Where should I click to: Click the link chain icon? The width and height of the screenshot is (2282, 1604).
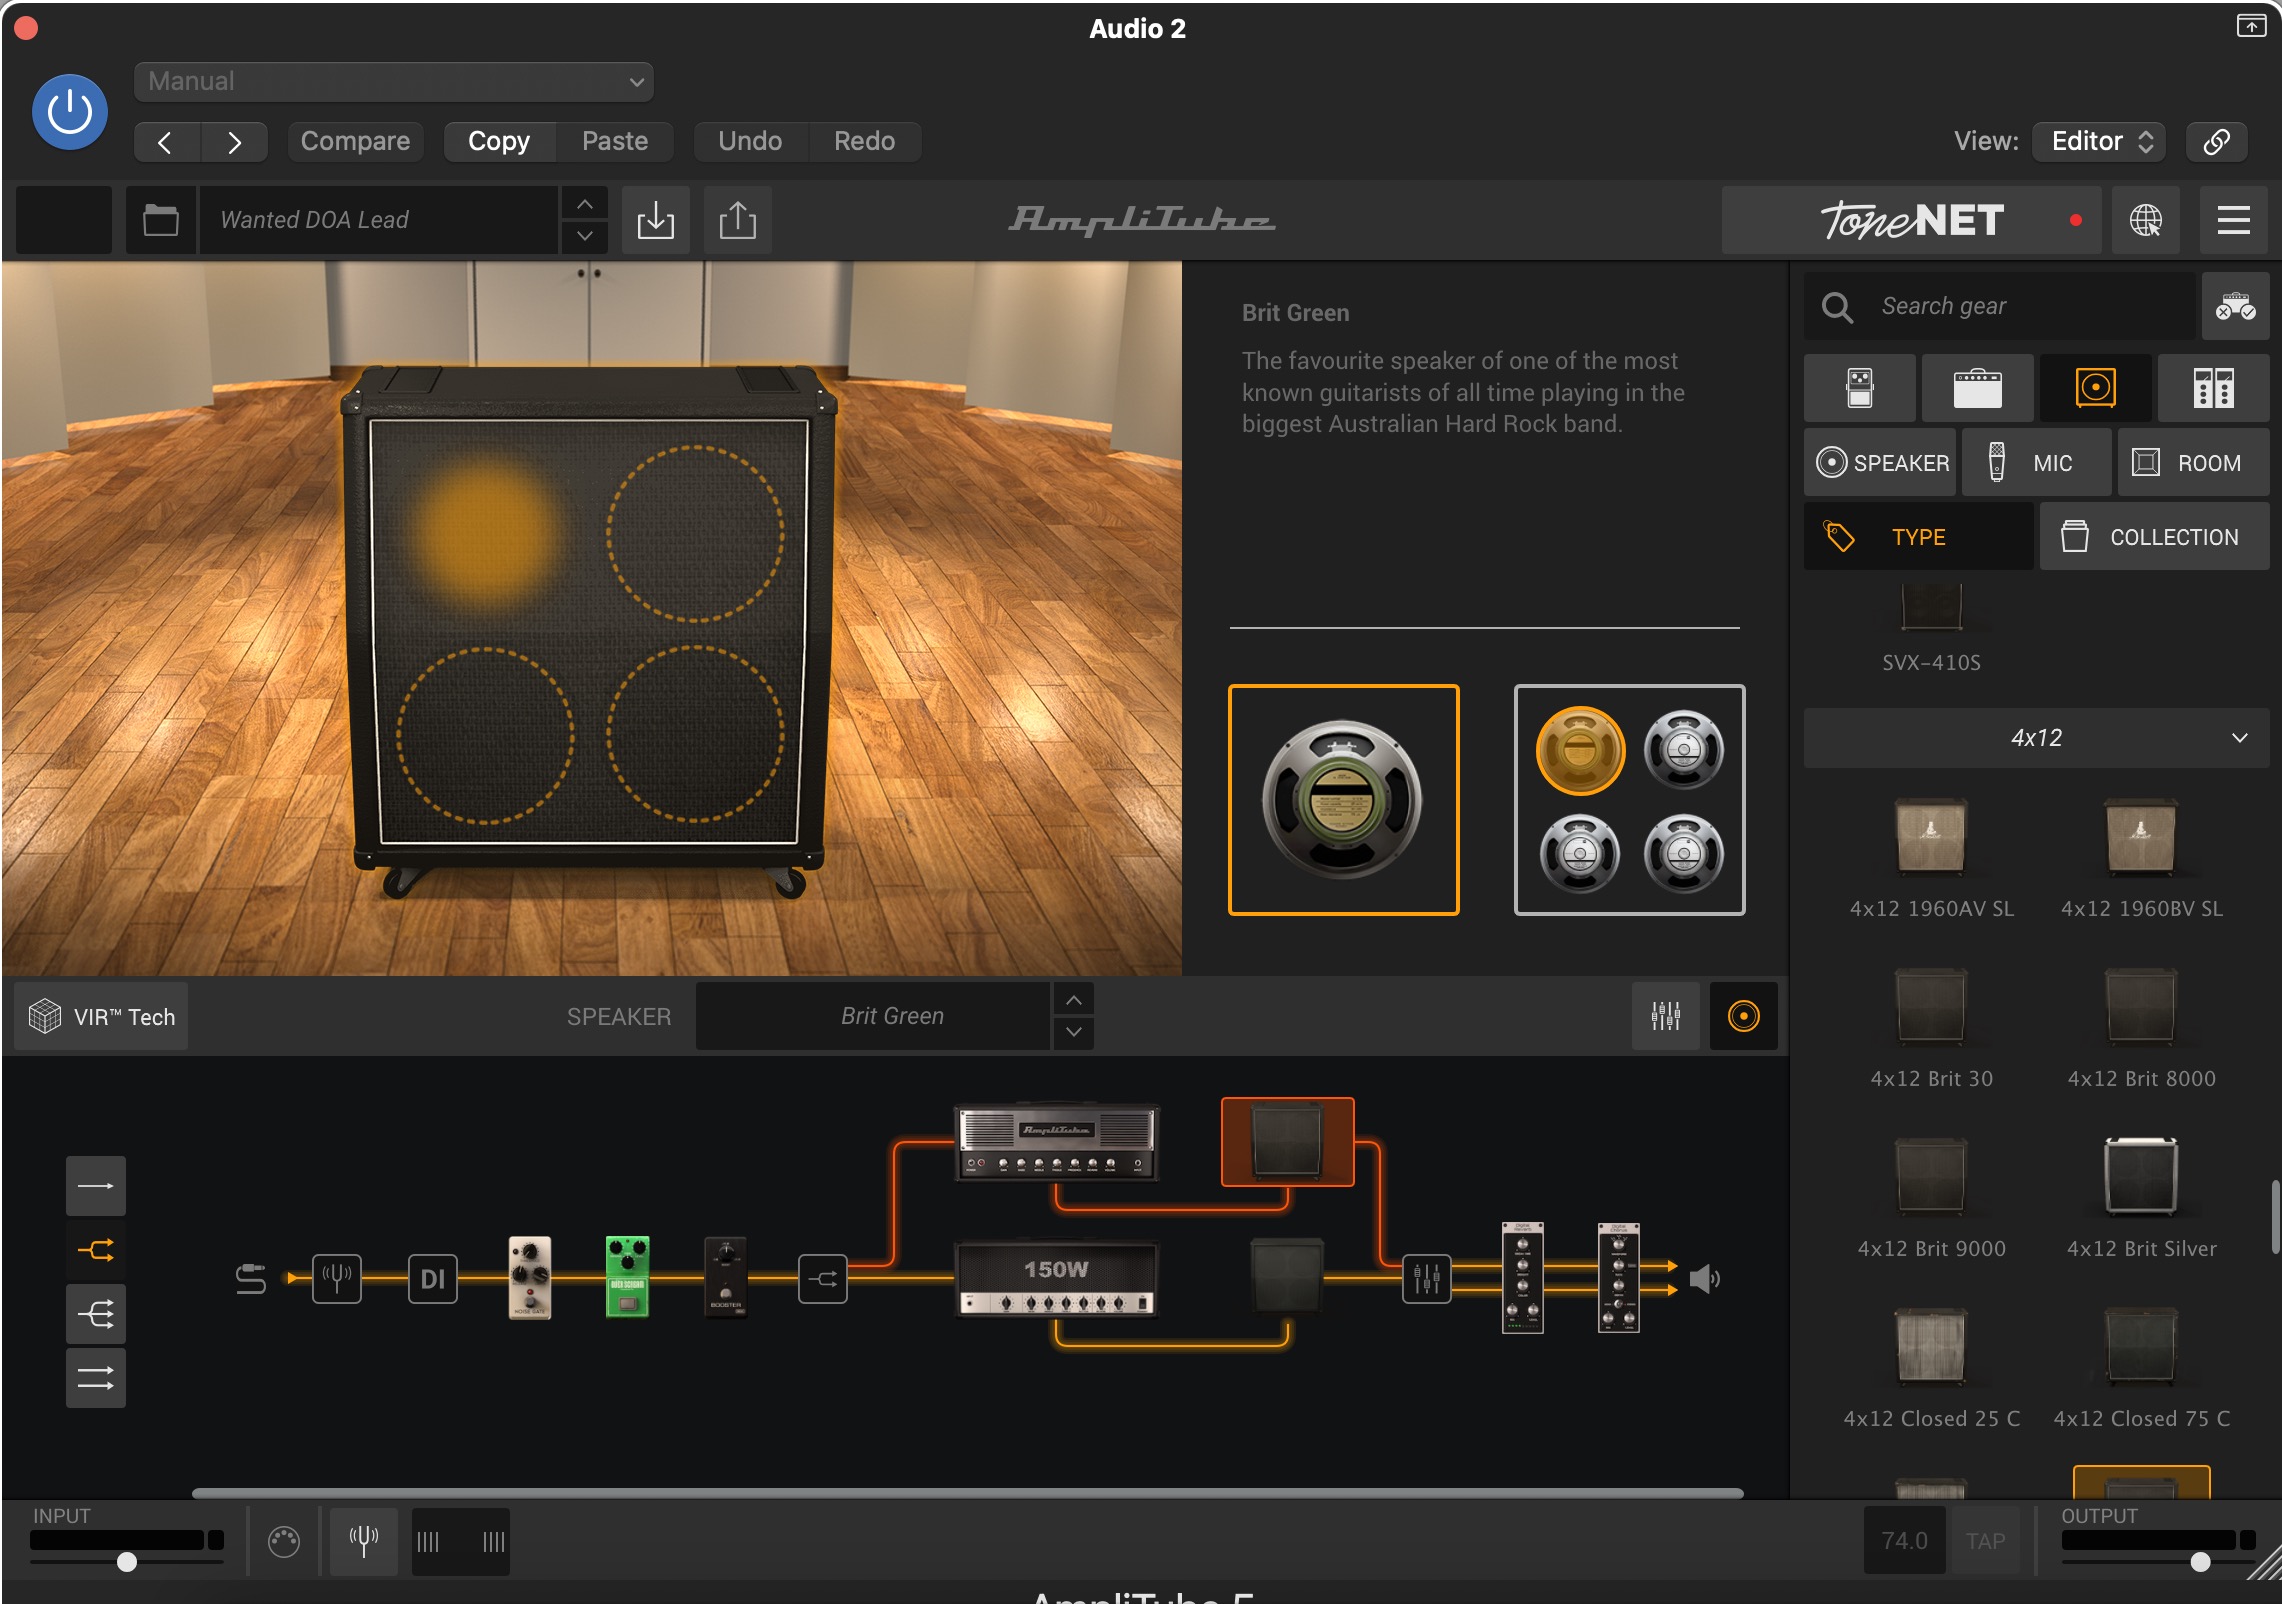[x=2216, y=141]
